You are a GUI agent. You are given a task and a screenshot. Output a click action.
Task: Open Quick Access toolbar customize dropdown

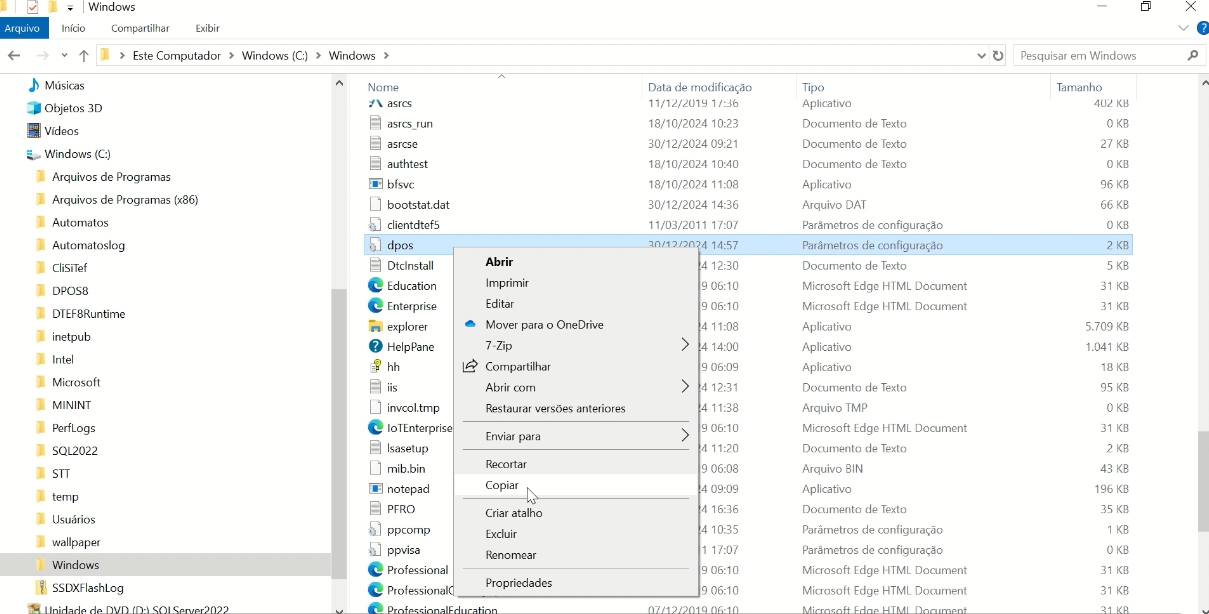tap(71, 8)
